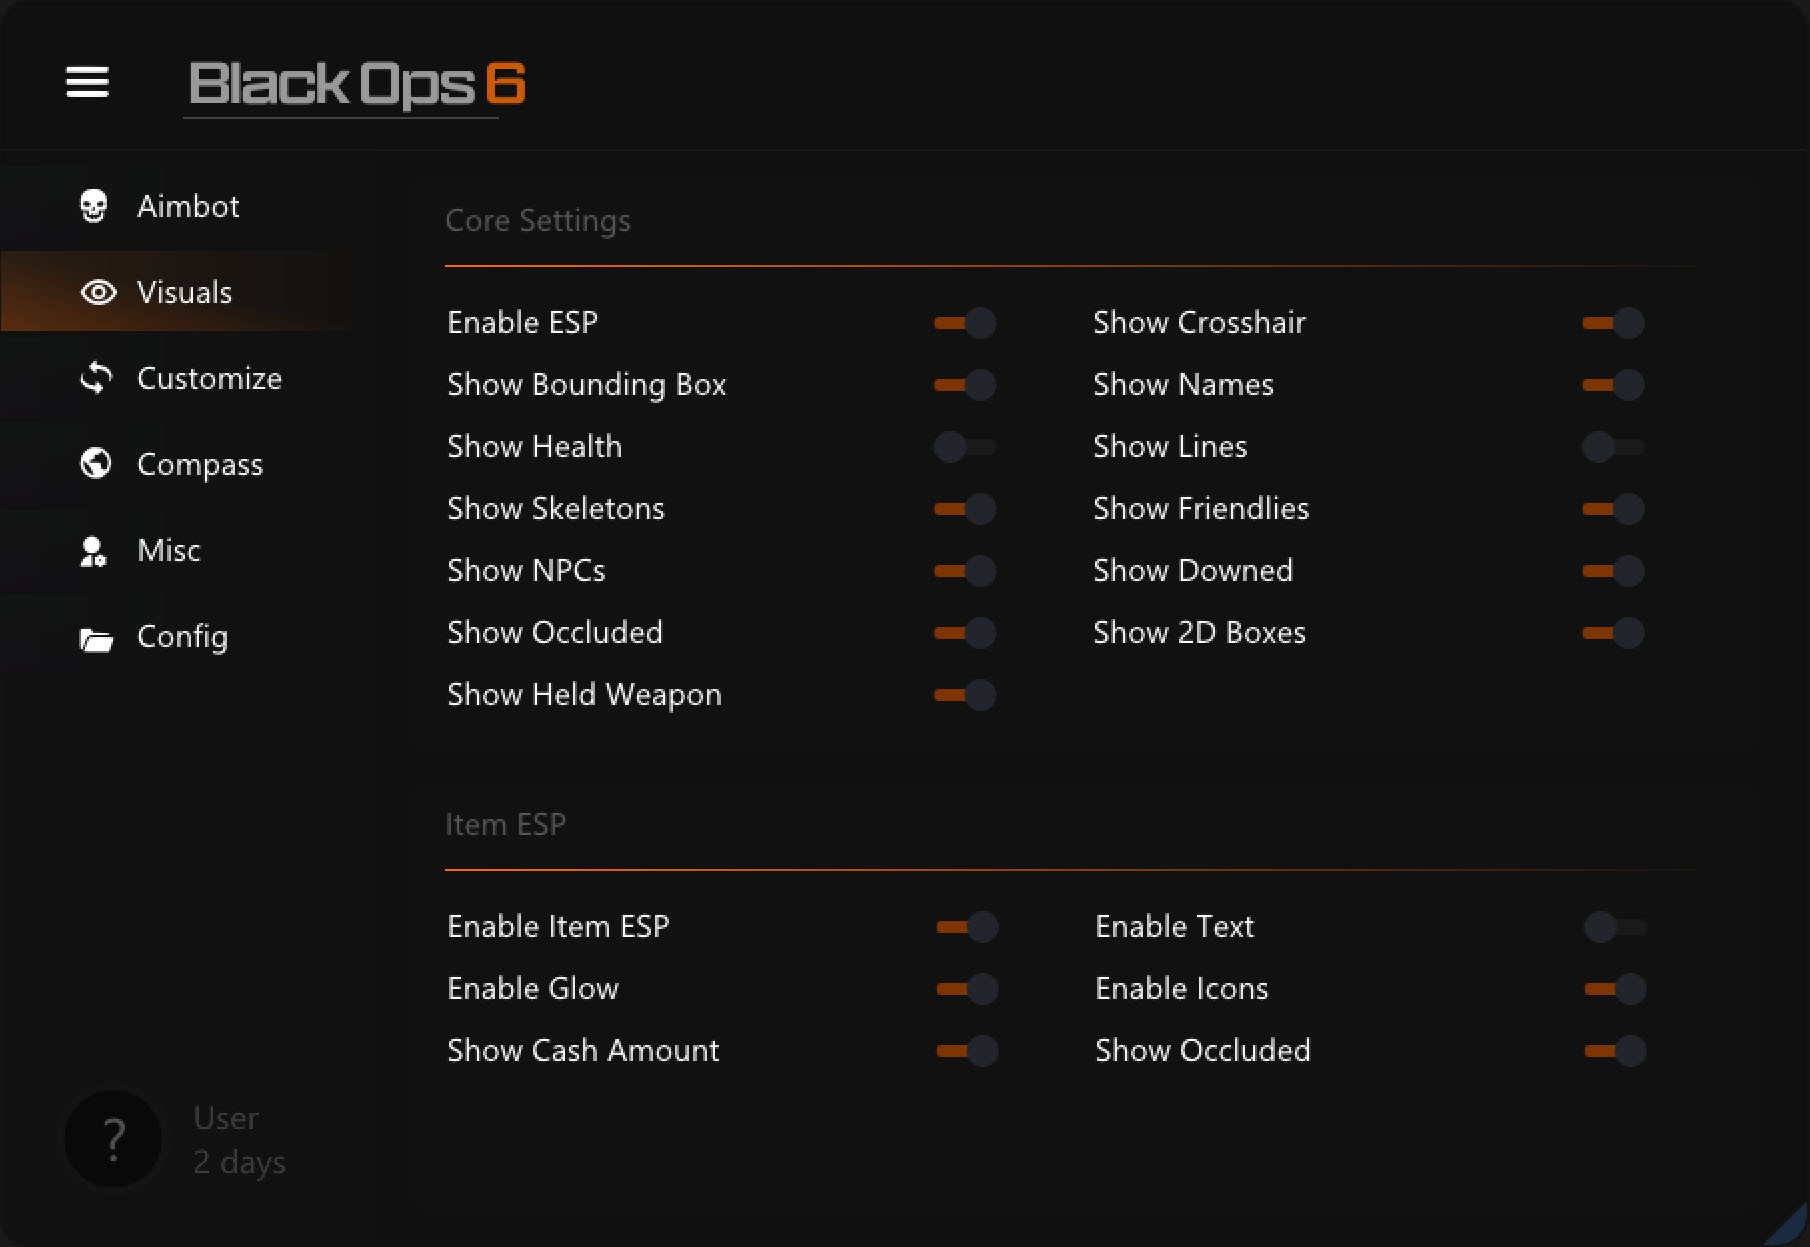Switch on Enable Text in Item ESP
This screenshot has width=1810, height=1247.
pyautogui.click(x=1614, y=927)
